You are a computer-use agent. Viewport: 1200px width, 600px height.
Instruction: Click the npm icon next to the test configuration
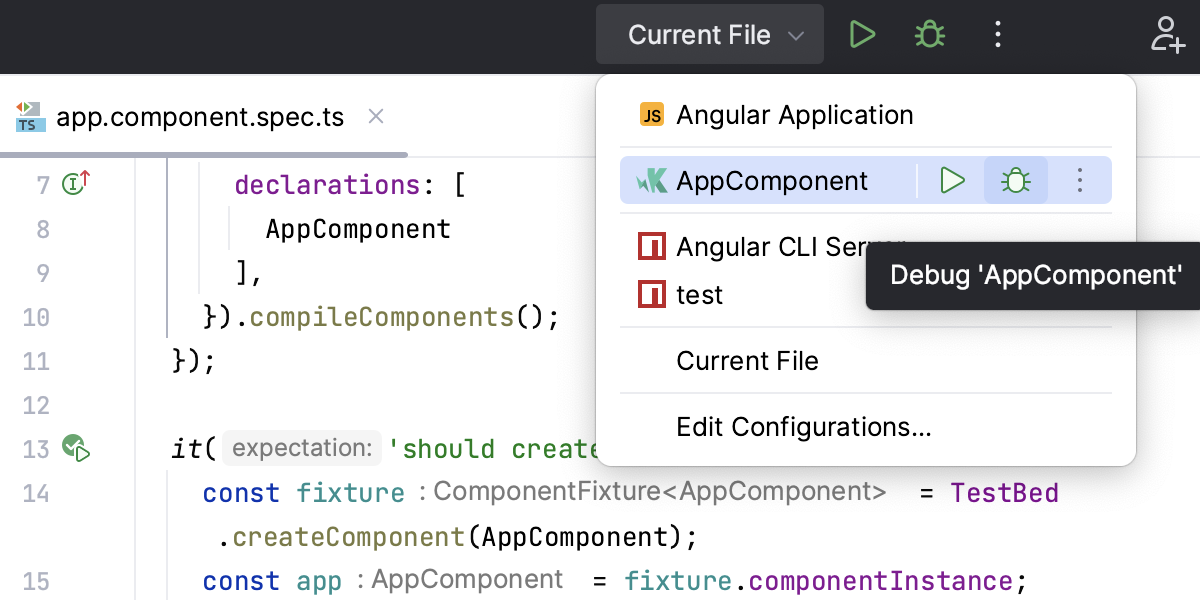(651, 294)
